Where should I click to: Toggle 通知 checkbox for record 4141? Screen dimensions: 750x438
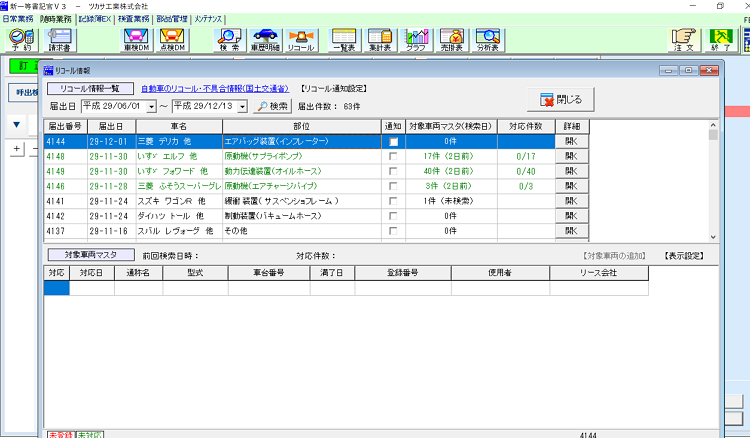[x=393, y=201]
